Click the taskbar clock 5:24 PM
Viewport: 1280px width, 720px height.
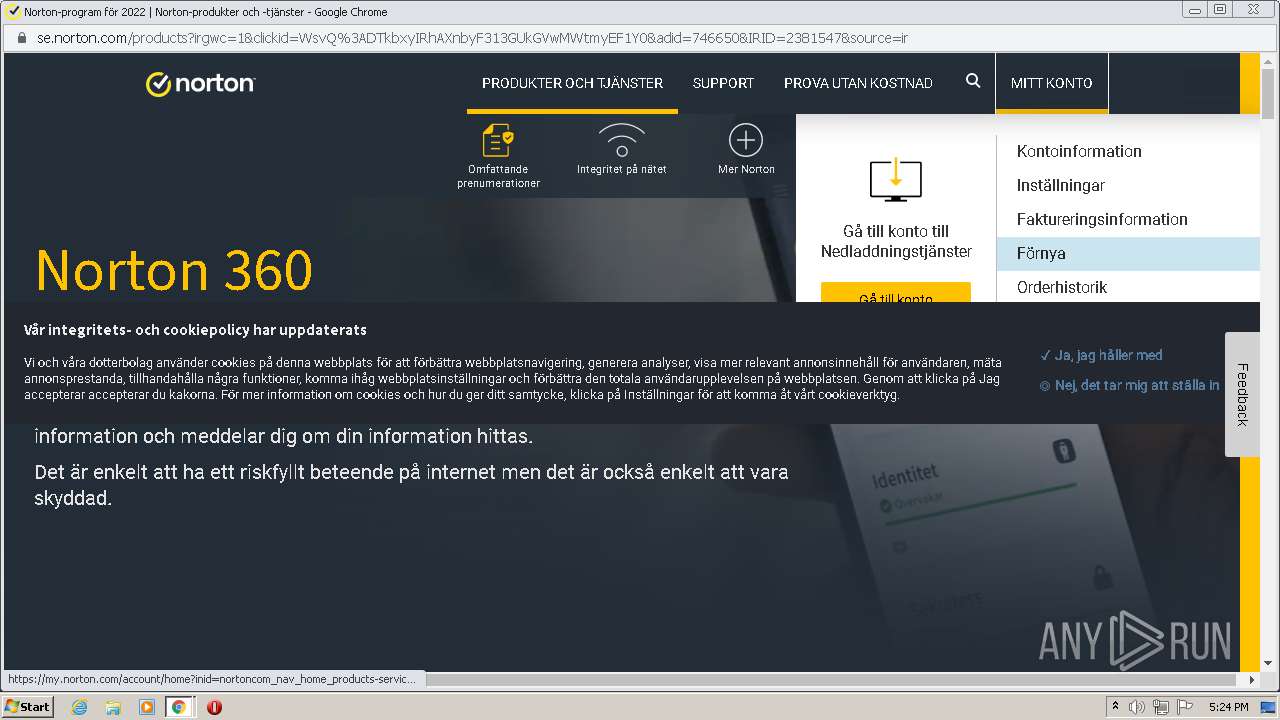(x=1229, y=707)
